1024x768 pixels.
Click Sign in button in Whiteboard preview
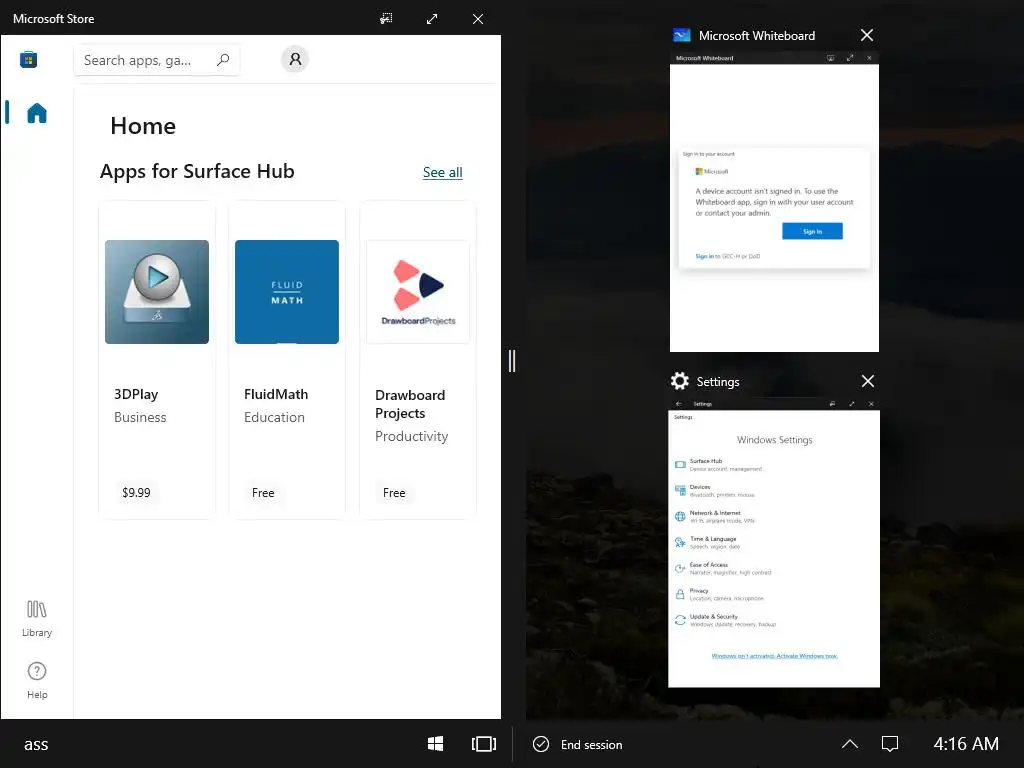pos(812,231)
